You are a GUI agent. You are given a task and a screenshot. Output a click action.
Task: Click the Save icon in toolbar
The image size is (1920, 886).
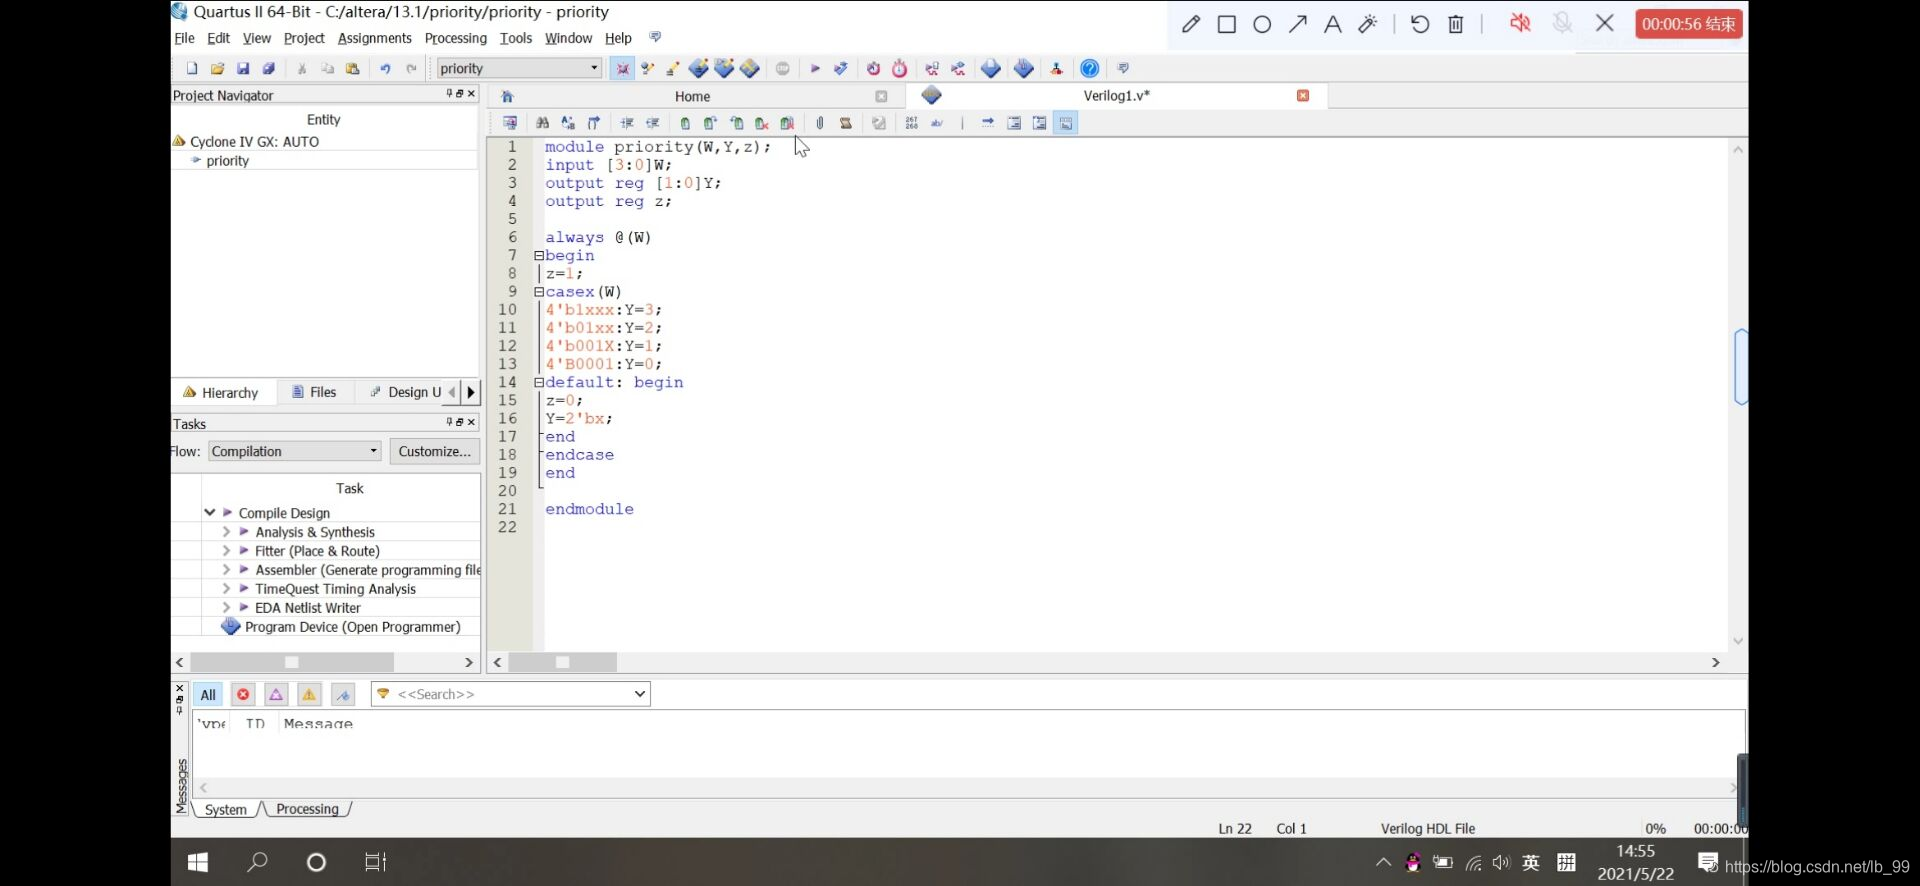click(x=243, y=68)
